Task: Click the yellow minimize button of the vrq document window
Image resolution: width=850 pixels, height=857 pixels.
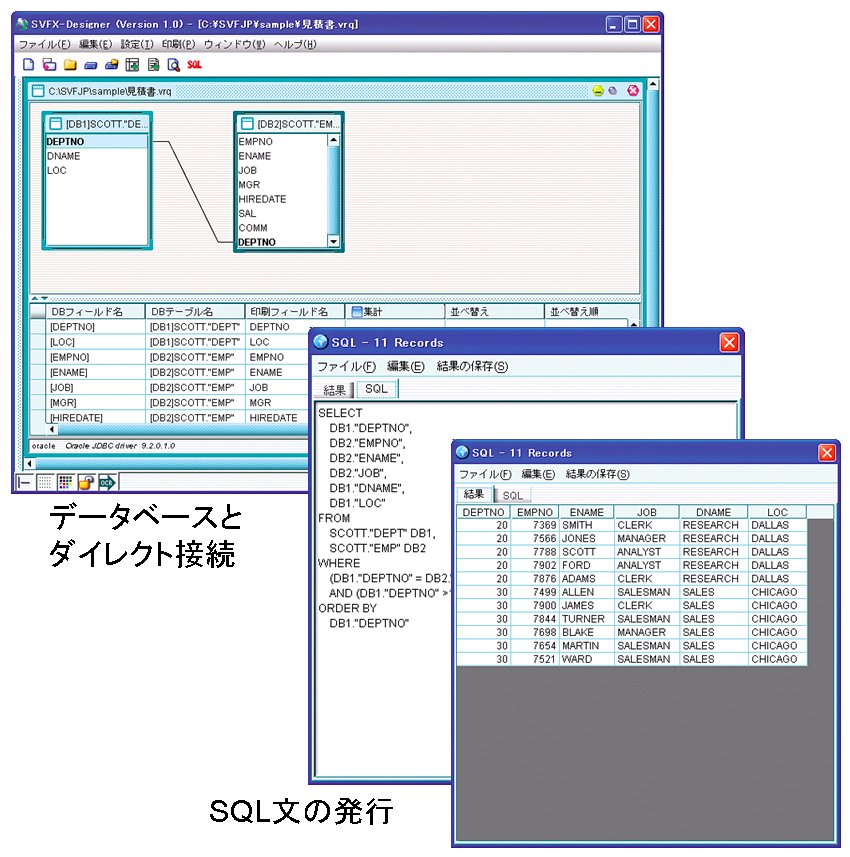Action: [598, 91]
